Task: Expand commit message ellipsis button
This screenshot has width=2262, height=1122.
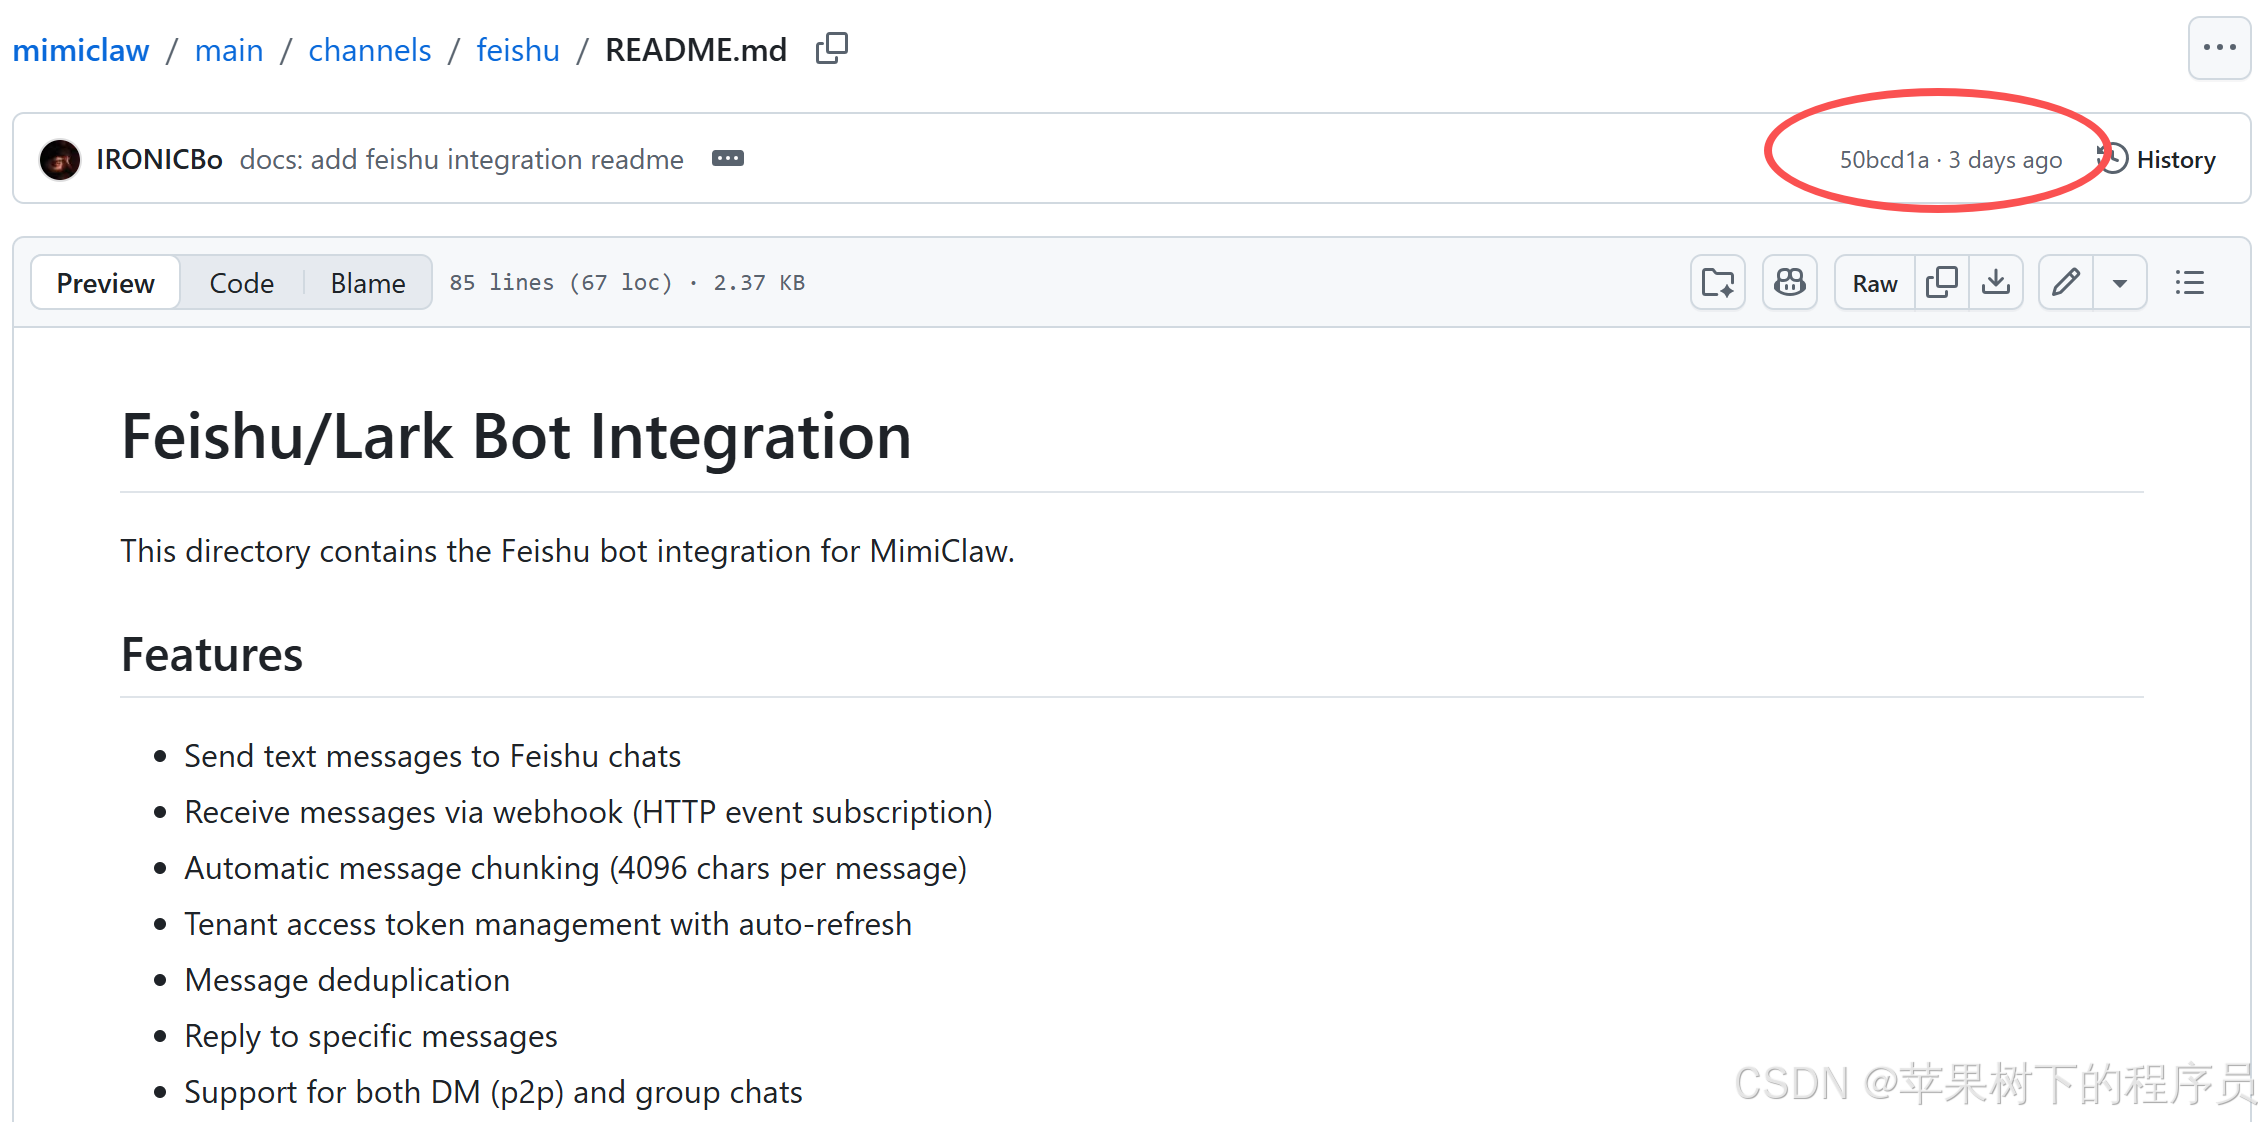Action: (727, 159)
